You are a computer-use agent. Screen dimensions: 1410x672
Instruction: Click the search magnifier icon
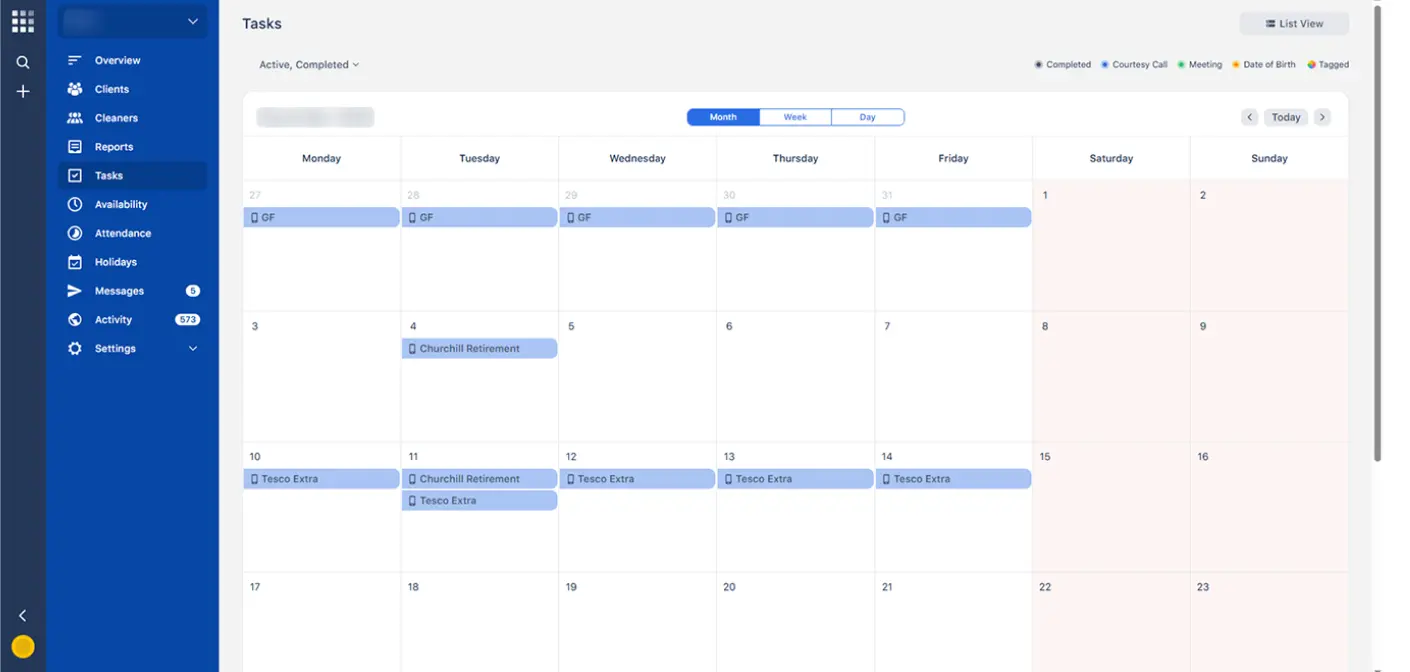(x=23, y=62)
